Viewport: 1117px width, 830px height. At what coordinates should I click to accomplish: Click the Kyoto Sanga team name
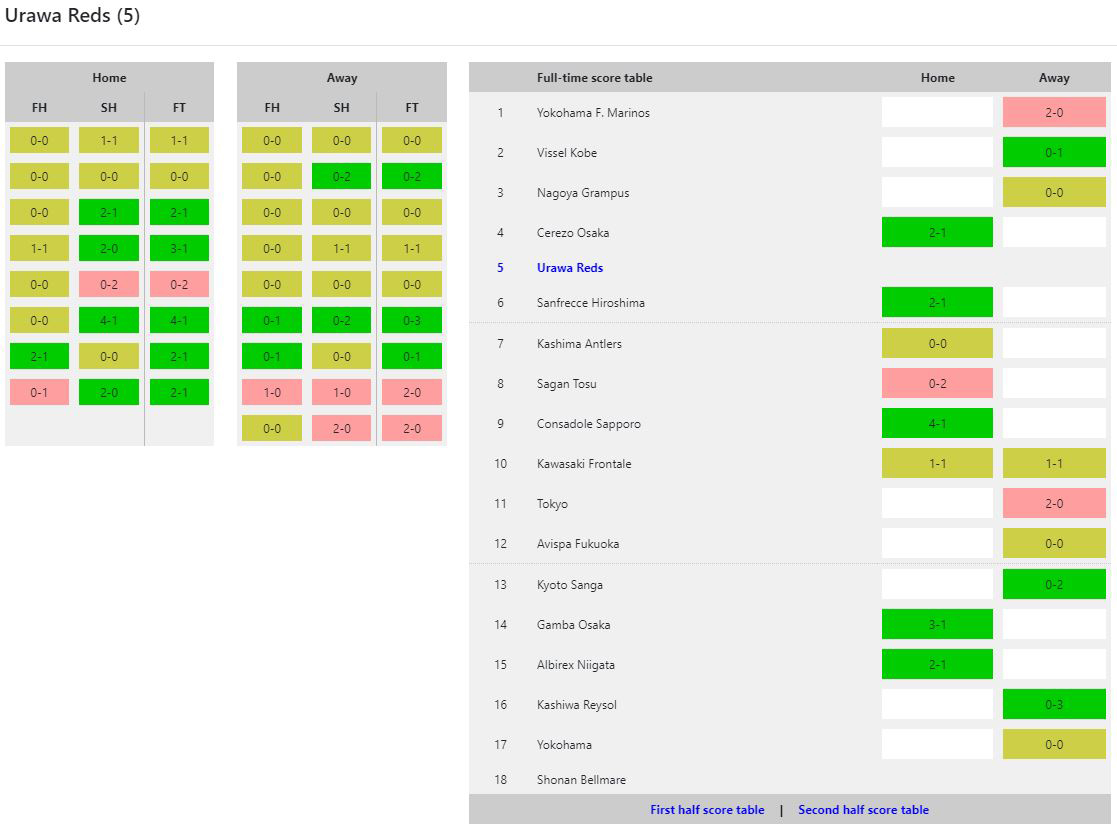click(570, 584)
